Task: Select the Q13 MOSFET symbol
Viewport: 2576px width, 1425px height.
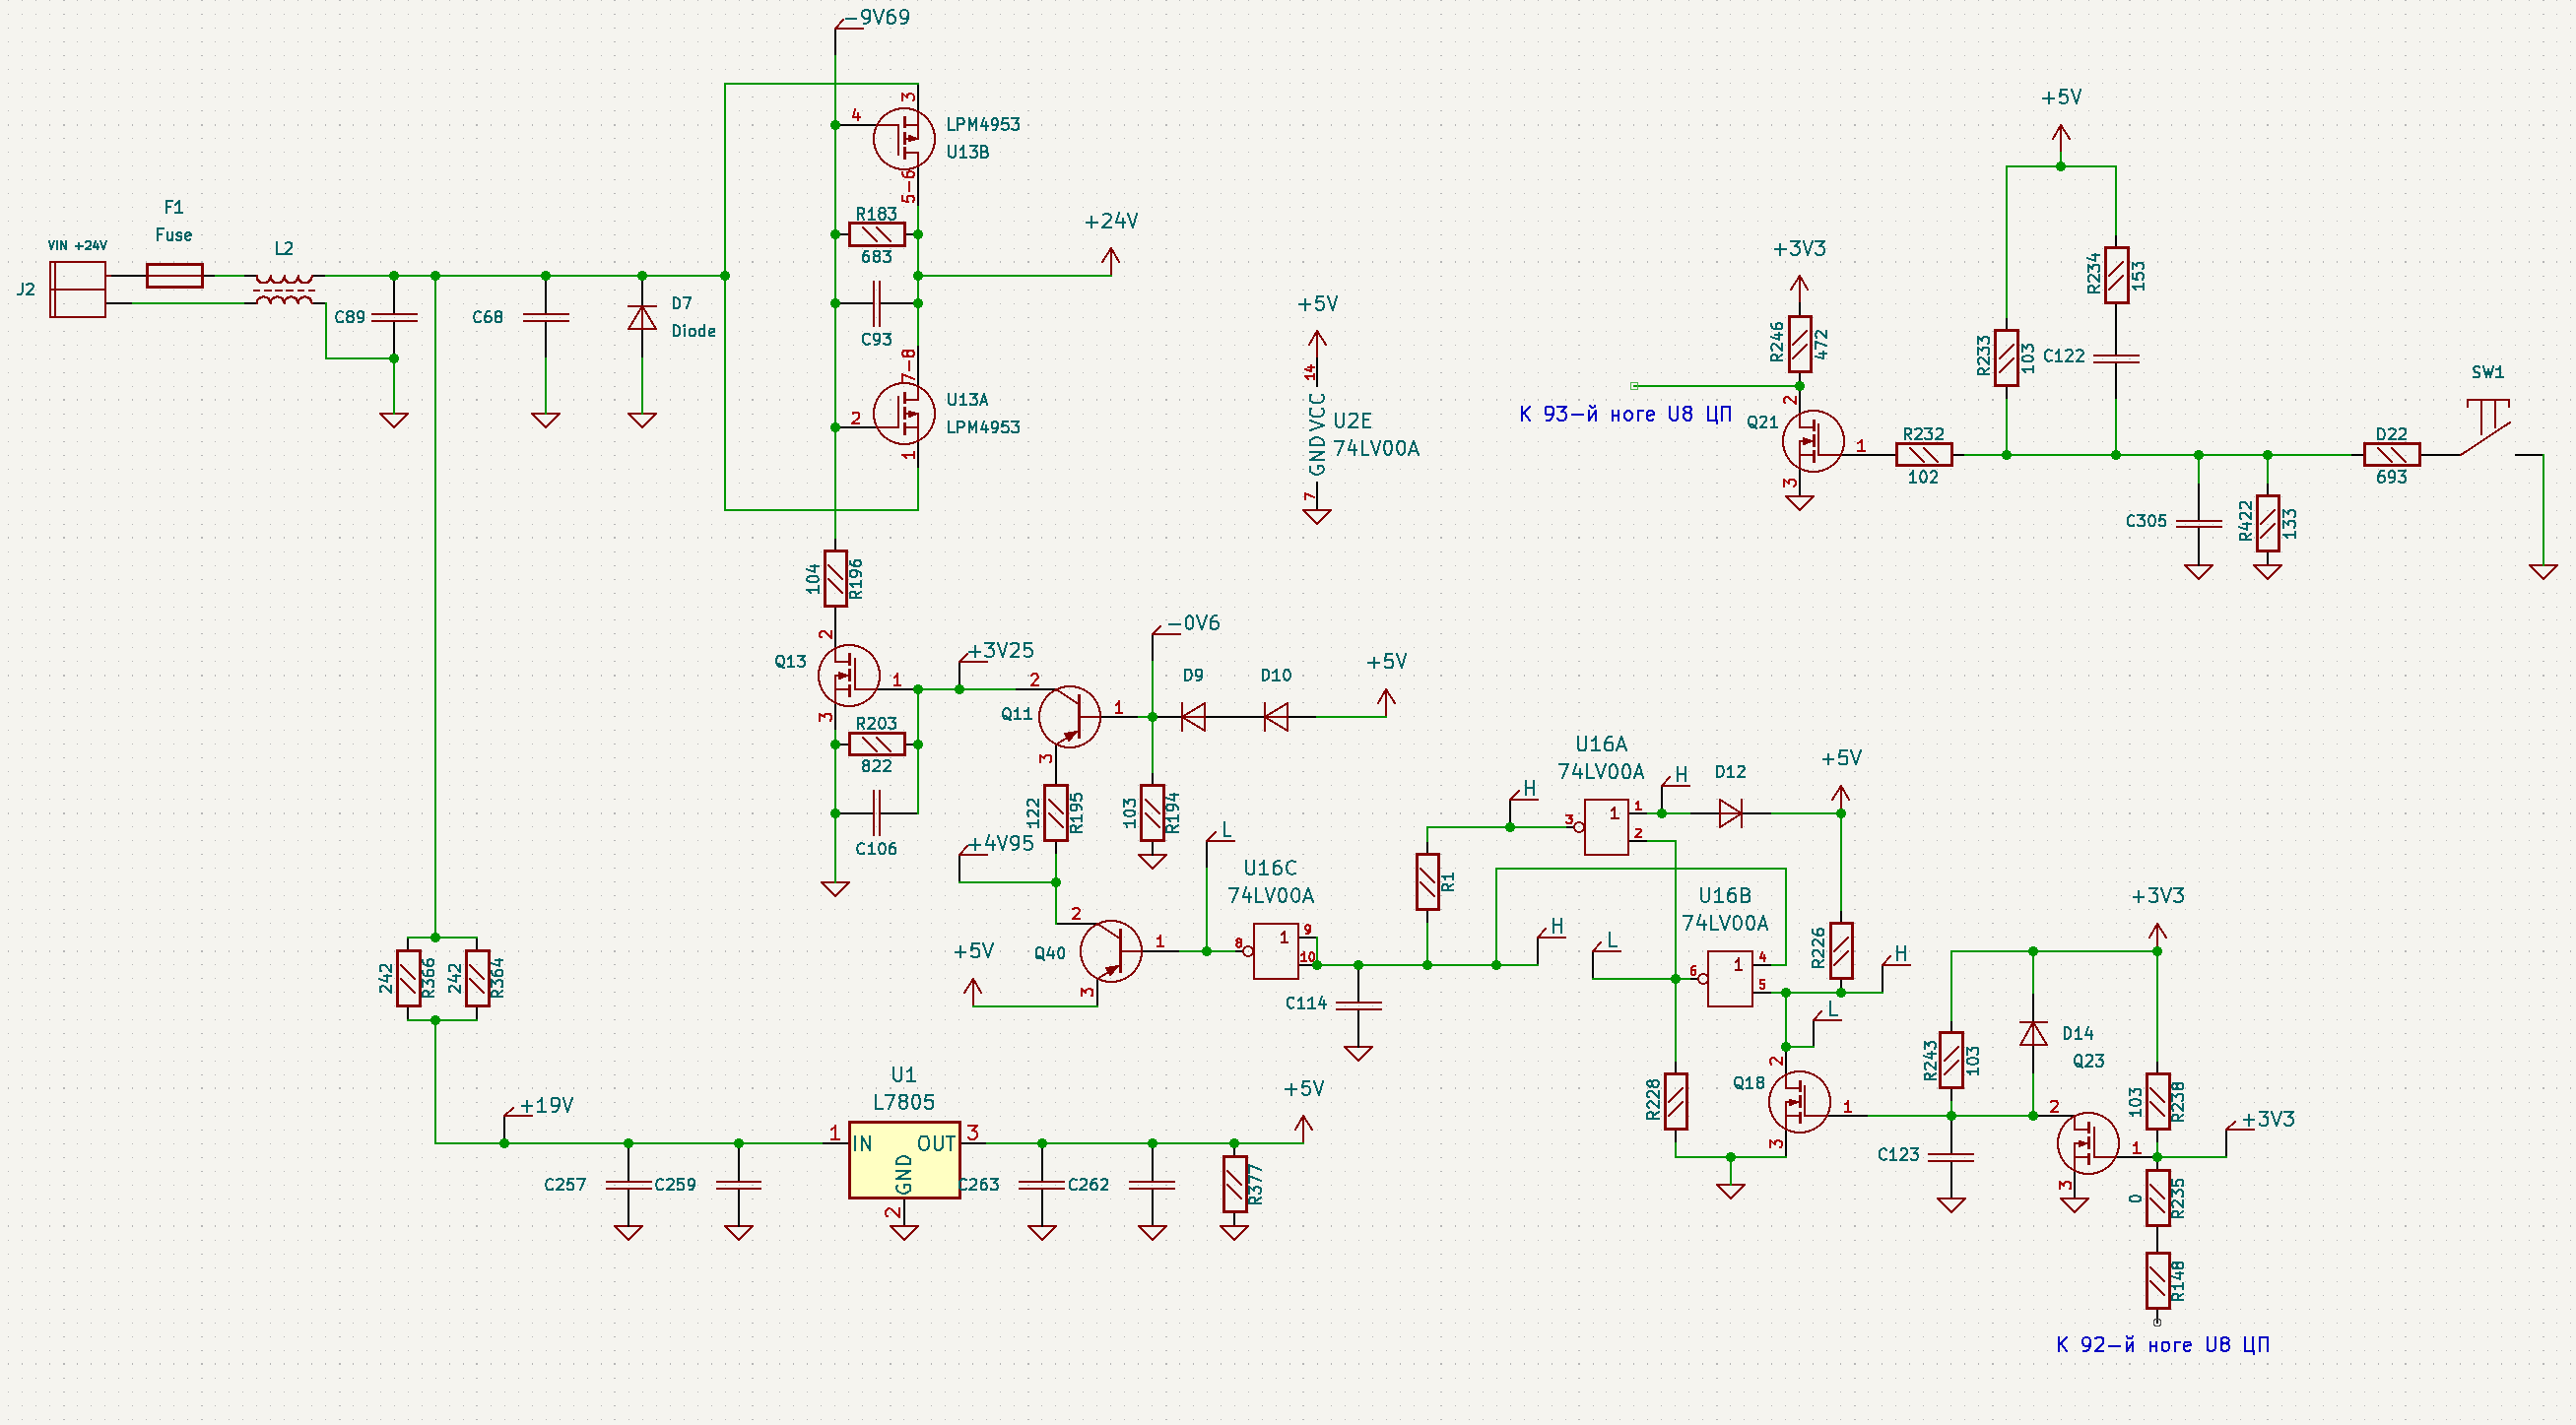Action: tap(848, 675)
